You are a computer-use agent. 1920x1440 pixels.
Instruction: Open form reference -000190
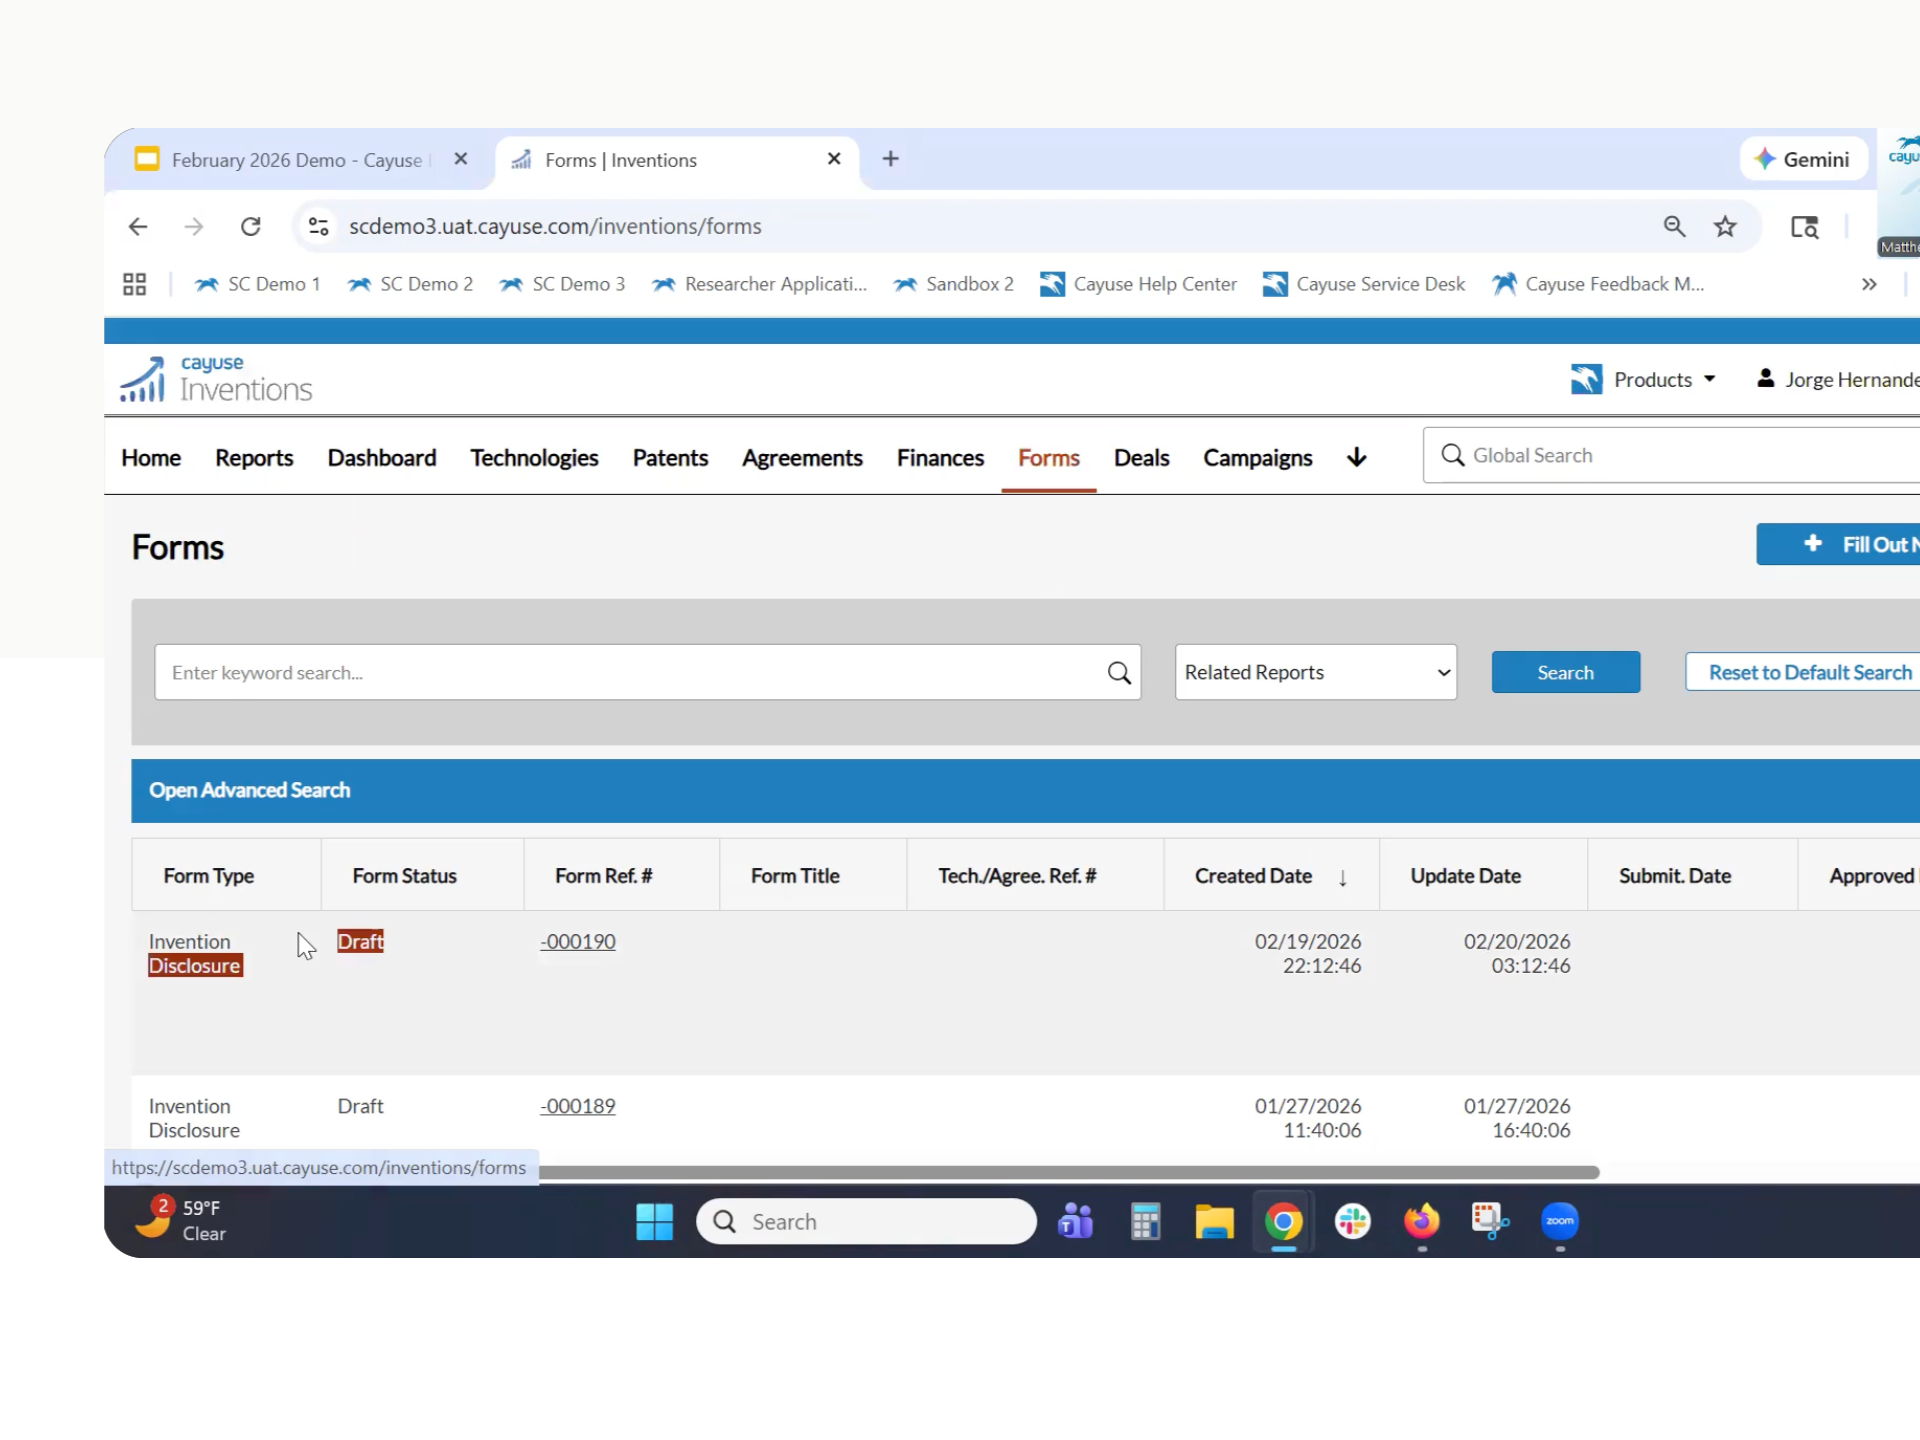pyautogui.click(x=578, y=942)
